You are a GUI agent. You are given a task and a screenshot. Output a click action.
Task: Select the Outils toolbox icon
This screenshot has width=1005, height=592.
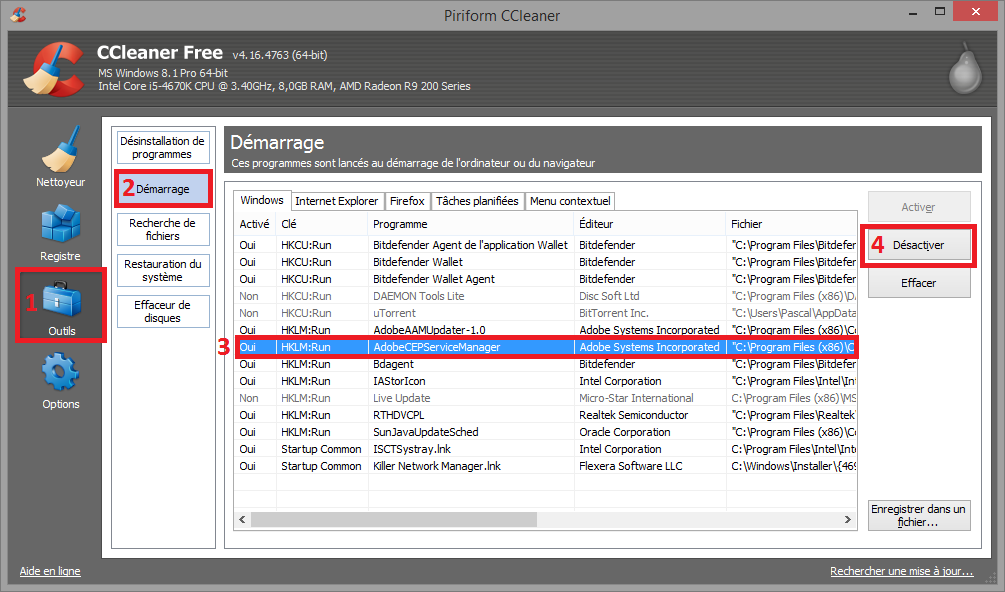[61, 301]
